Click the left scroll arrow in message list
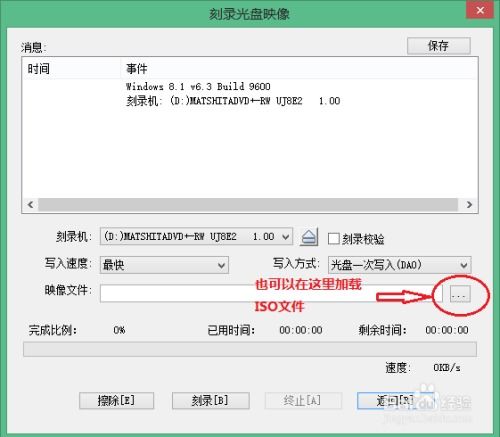 tap(30, 204)
